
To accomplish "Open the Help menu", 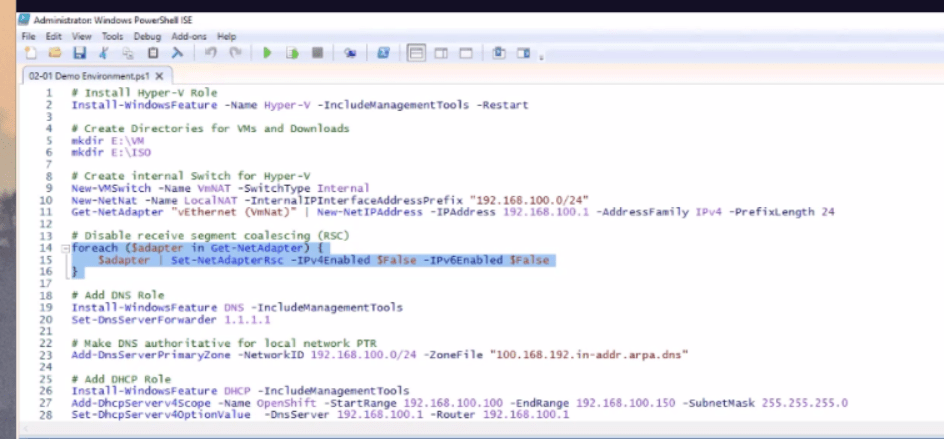I will pyautogui.click(x=226, y=36).
